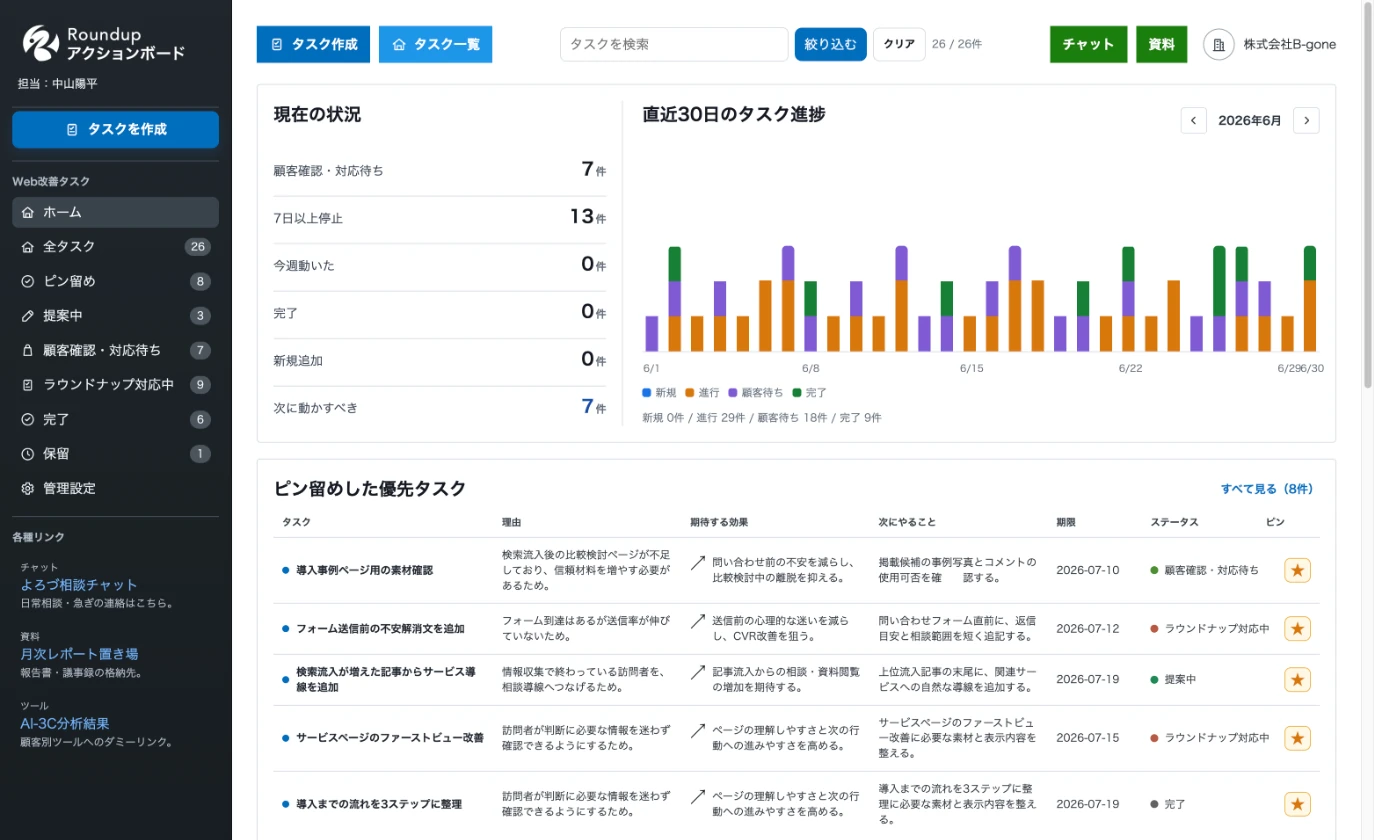This screenshot has height=840, width=1374.
Task: Click the Roundup logo icon
Action: pyautogui.click(x=41, y=43)
